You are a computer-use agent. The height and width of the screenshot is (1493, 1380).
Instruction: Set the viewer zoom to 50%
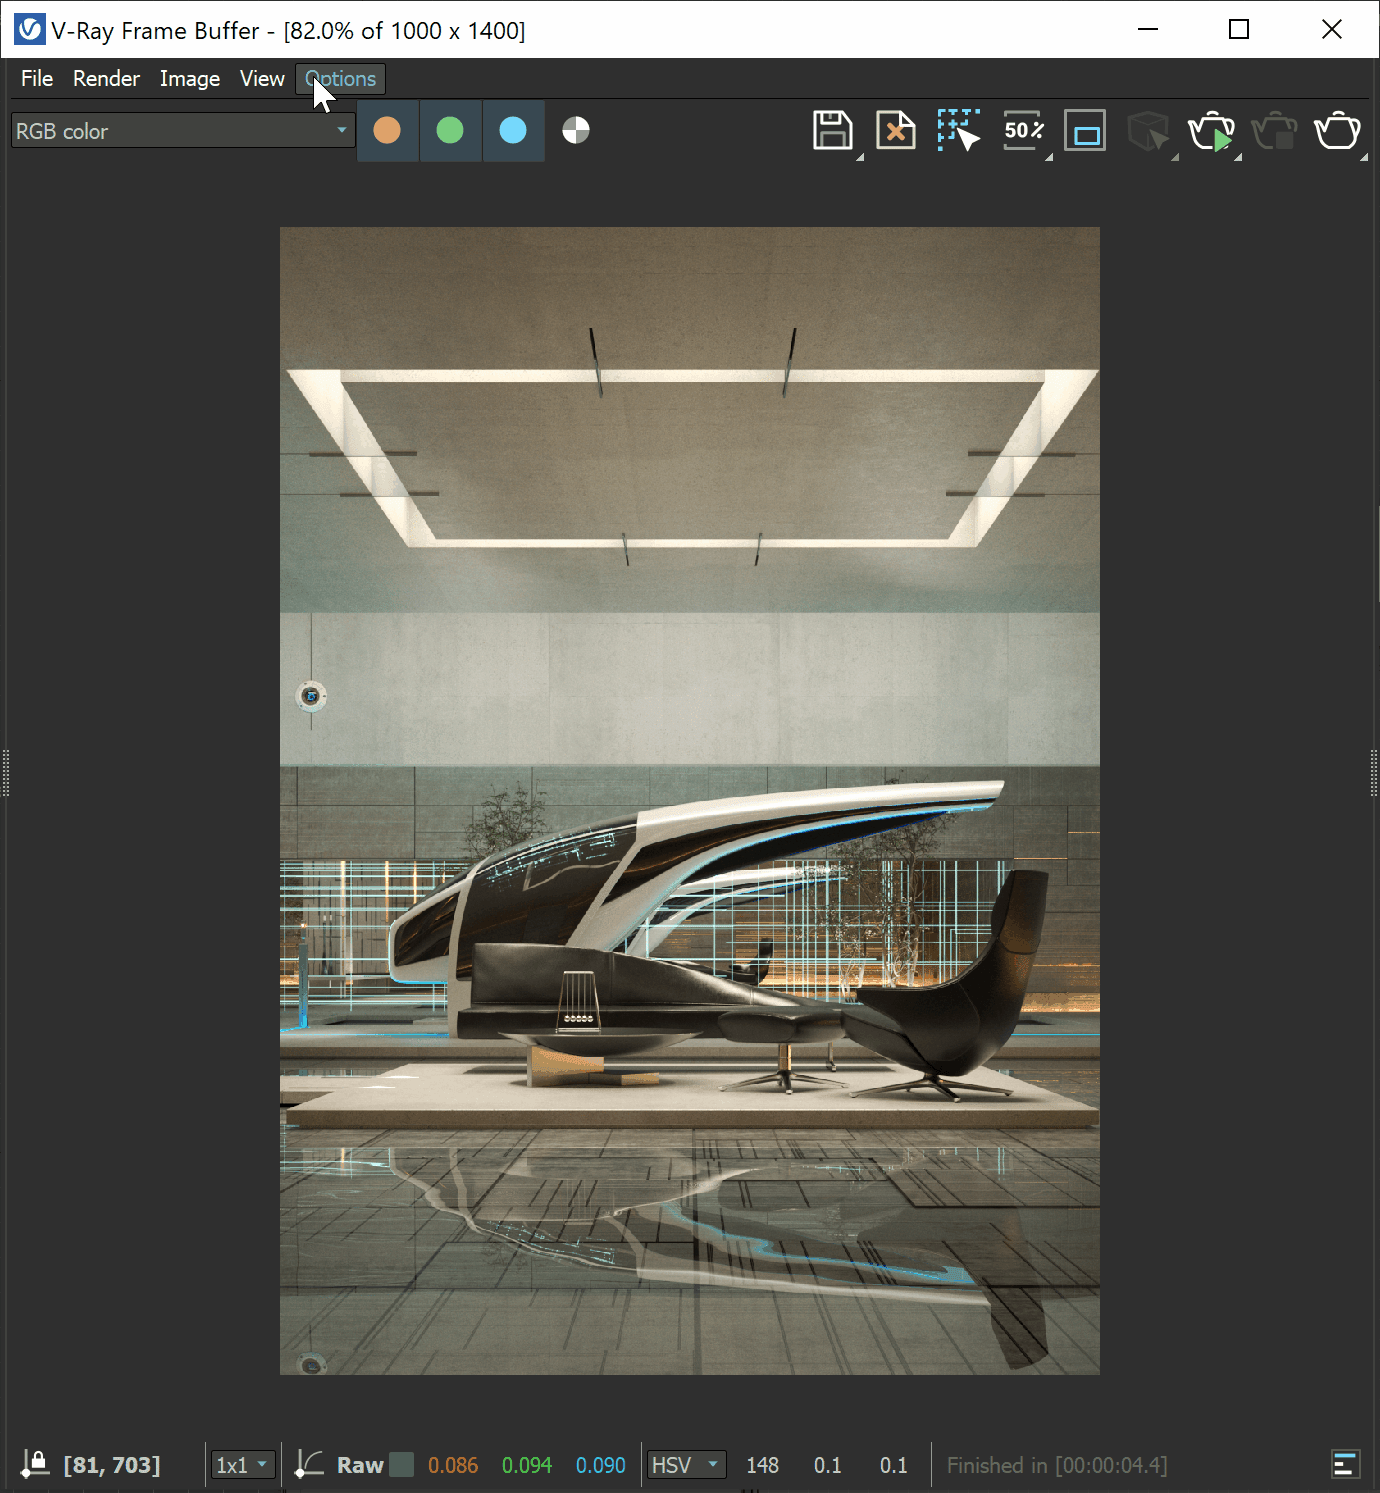(1021, 130)
